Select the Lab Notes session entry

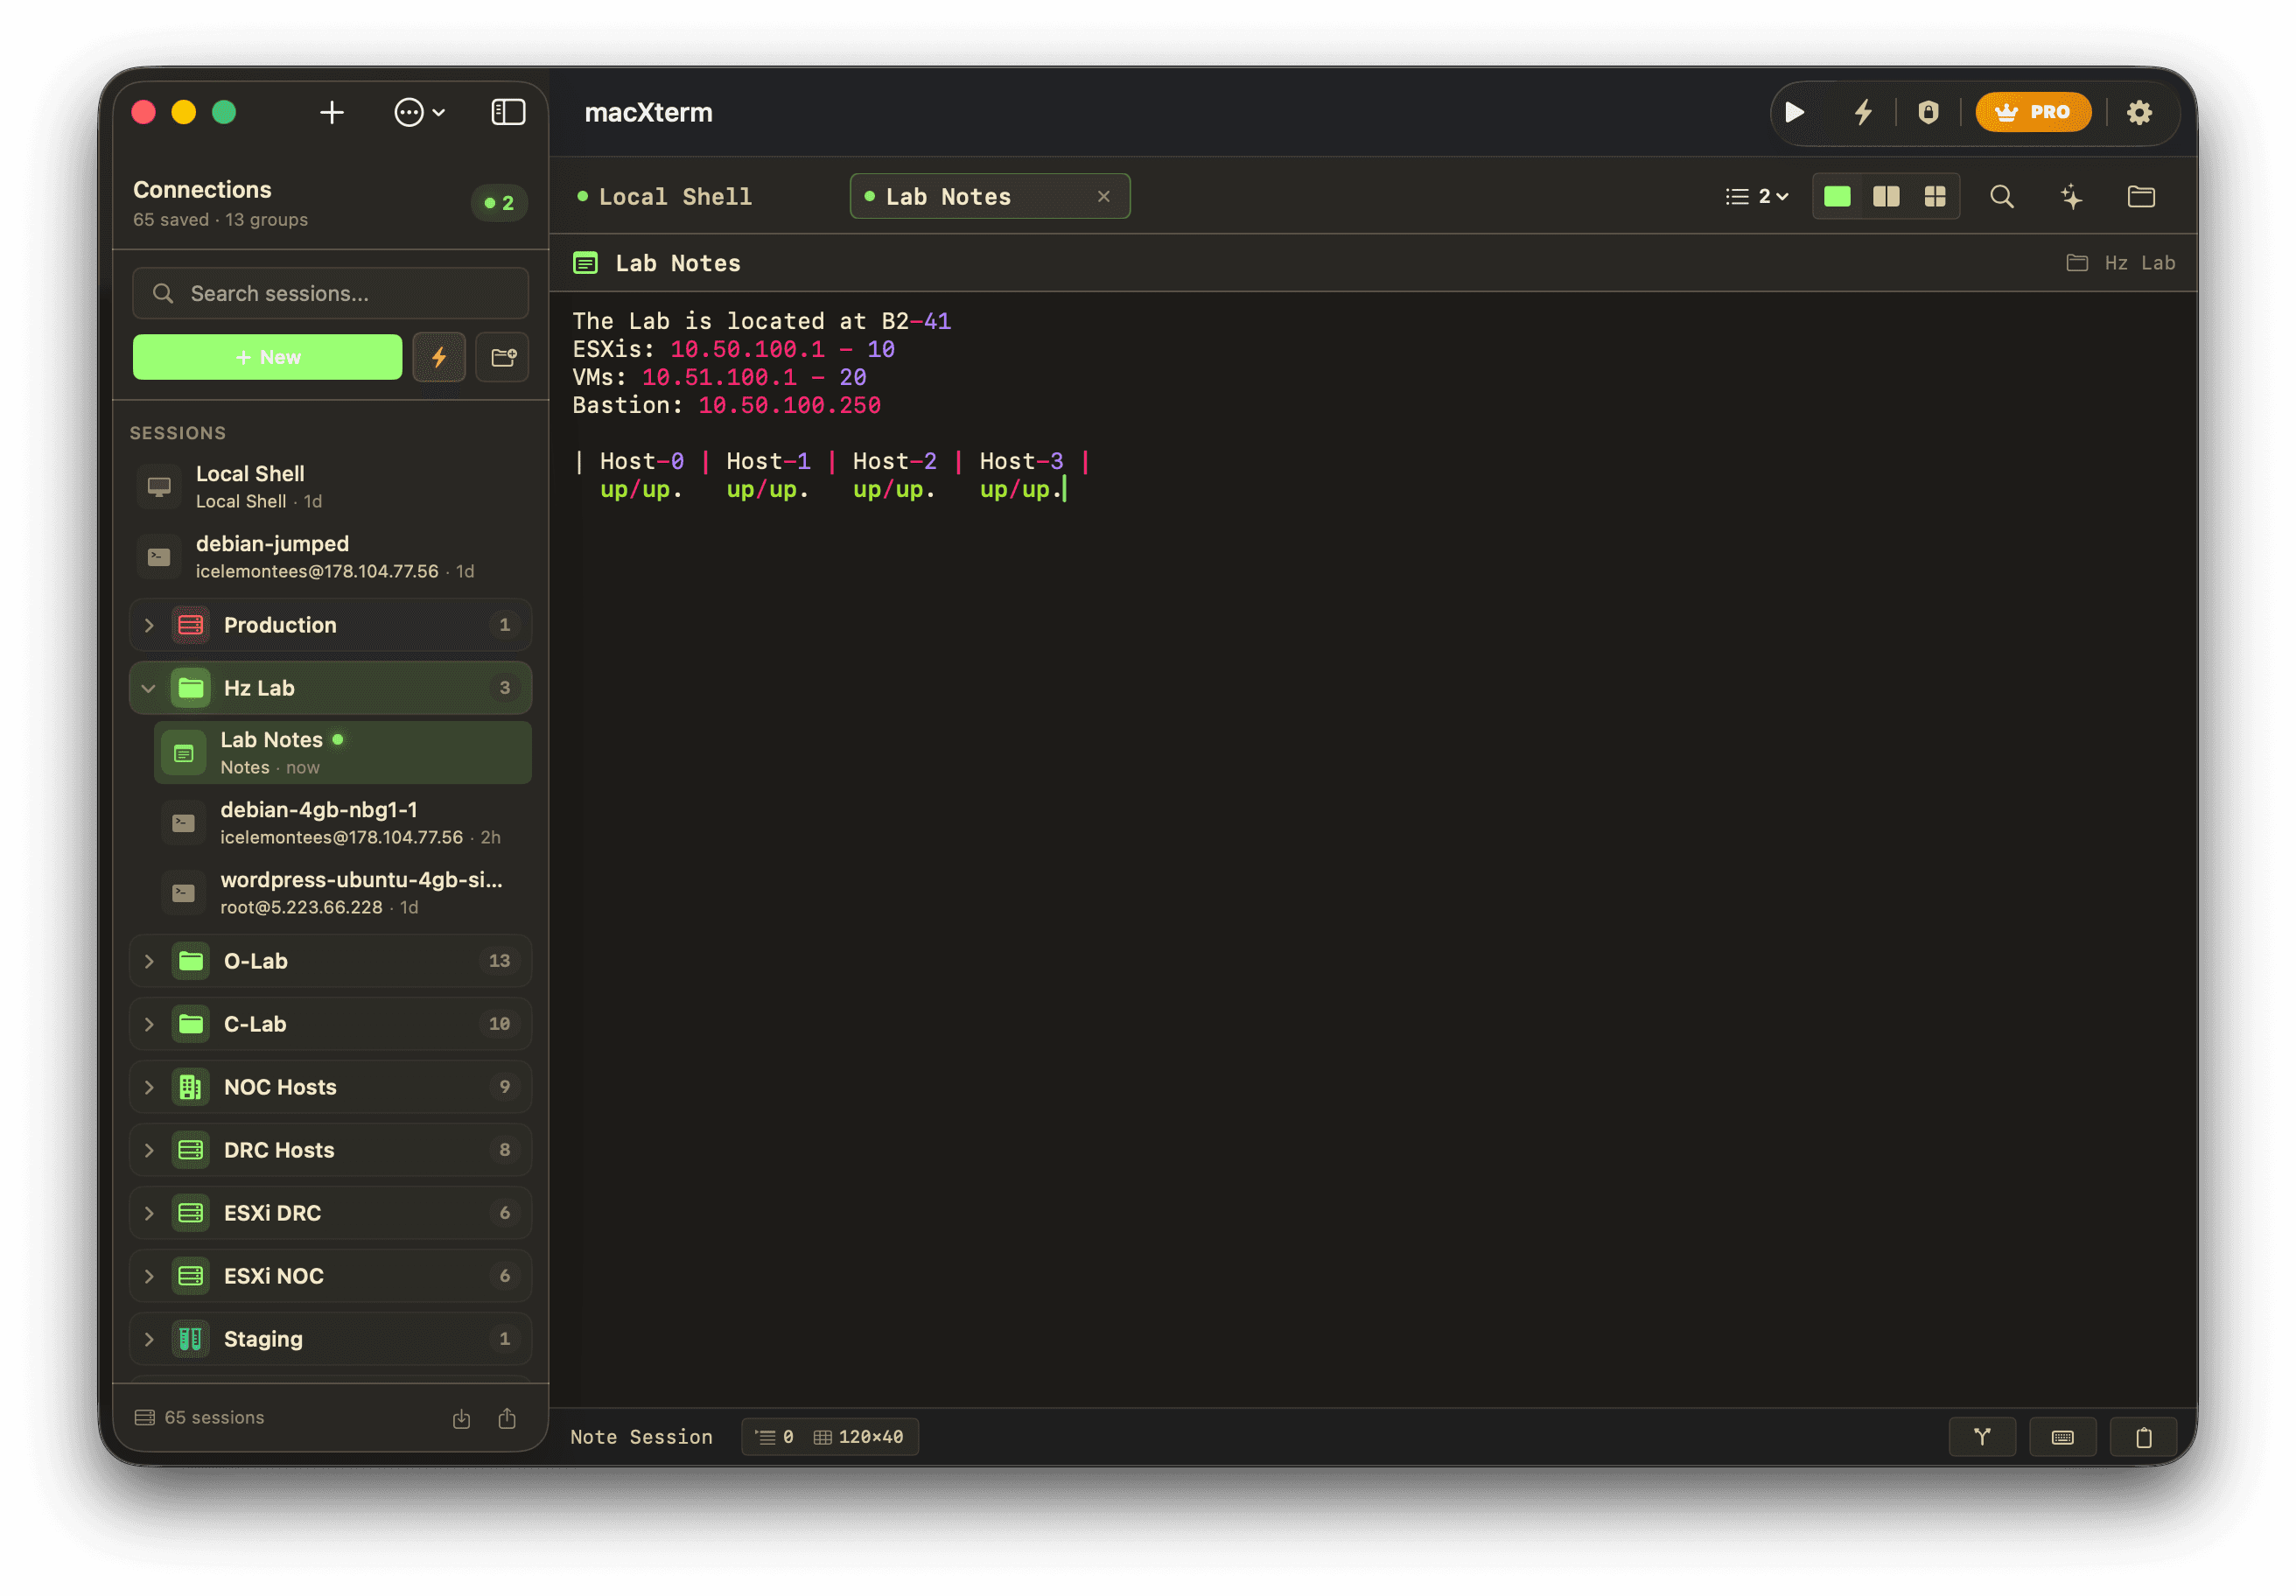[x=343, y=753]
